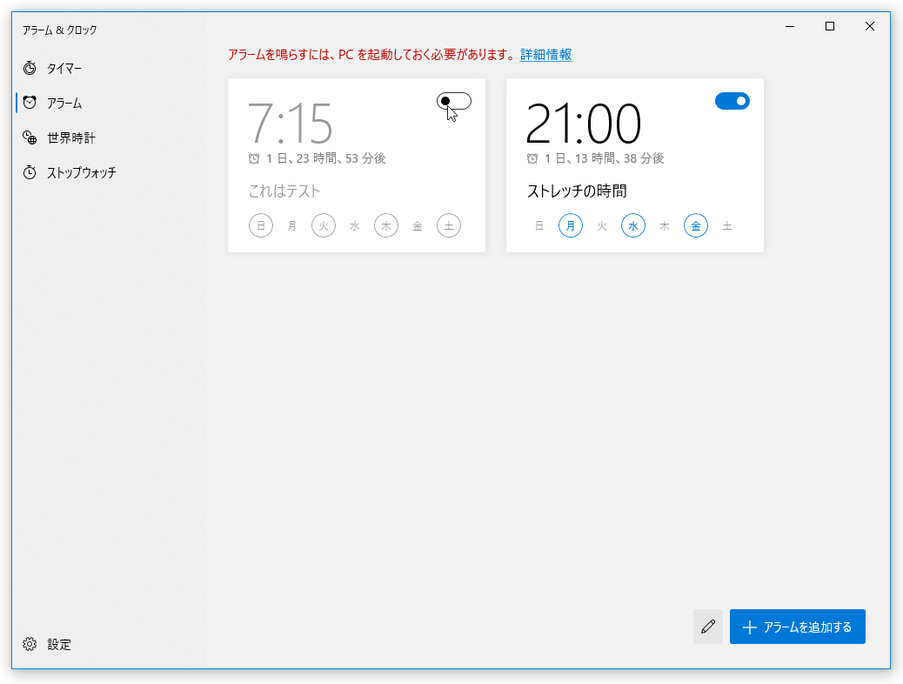903x684 pixels.
Task: Toggle 金 (Friday) on the 21:00 alarm
Action: (696, 226)
